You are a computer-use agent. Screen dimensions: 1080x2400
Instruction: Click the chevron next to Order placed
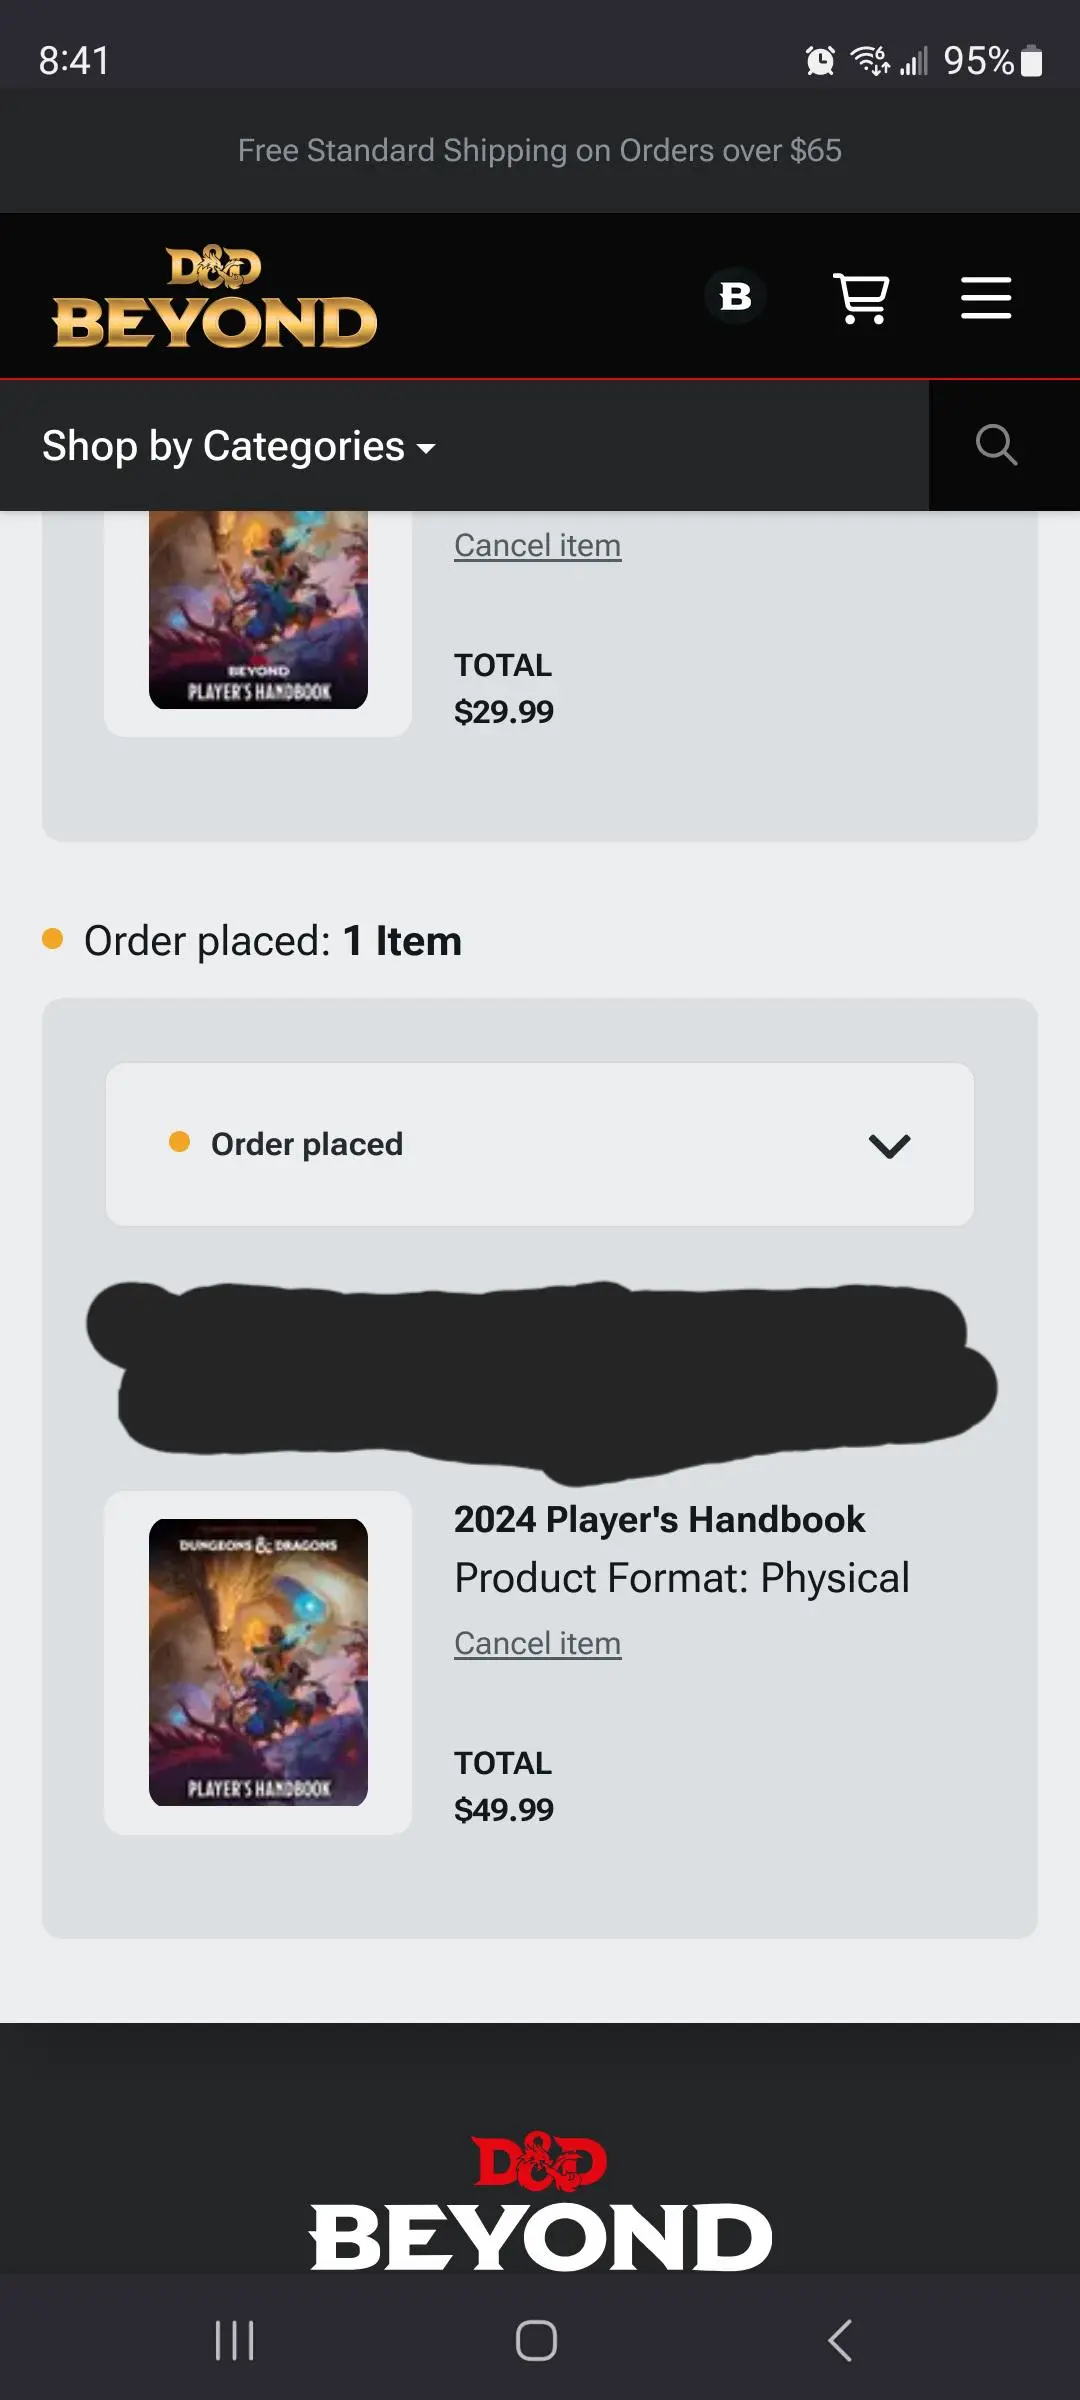(x=888, y=1146)
